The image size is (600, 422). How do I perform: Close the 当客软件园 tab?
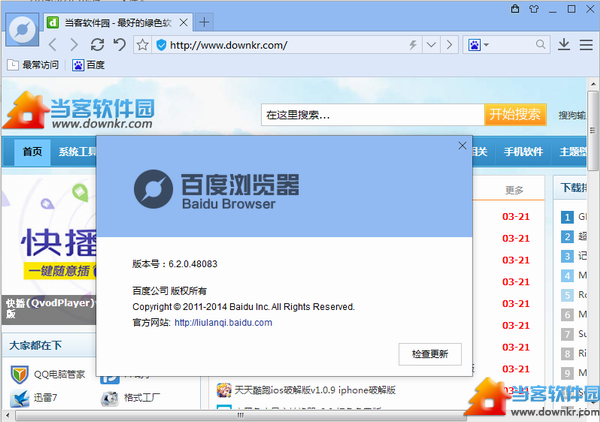click(x=184, y=23)
